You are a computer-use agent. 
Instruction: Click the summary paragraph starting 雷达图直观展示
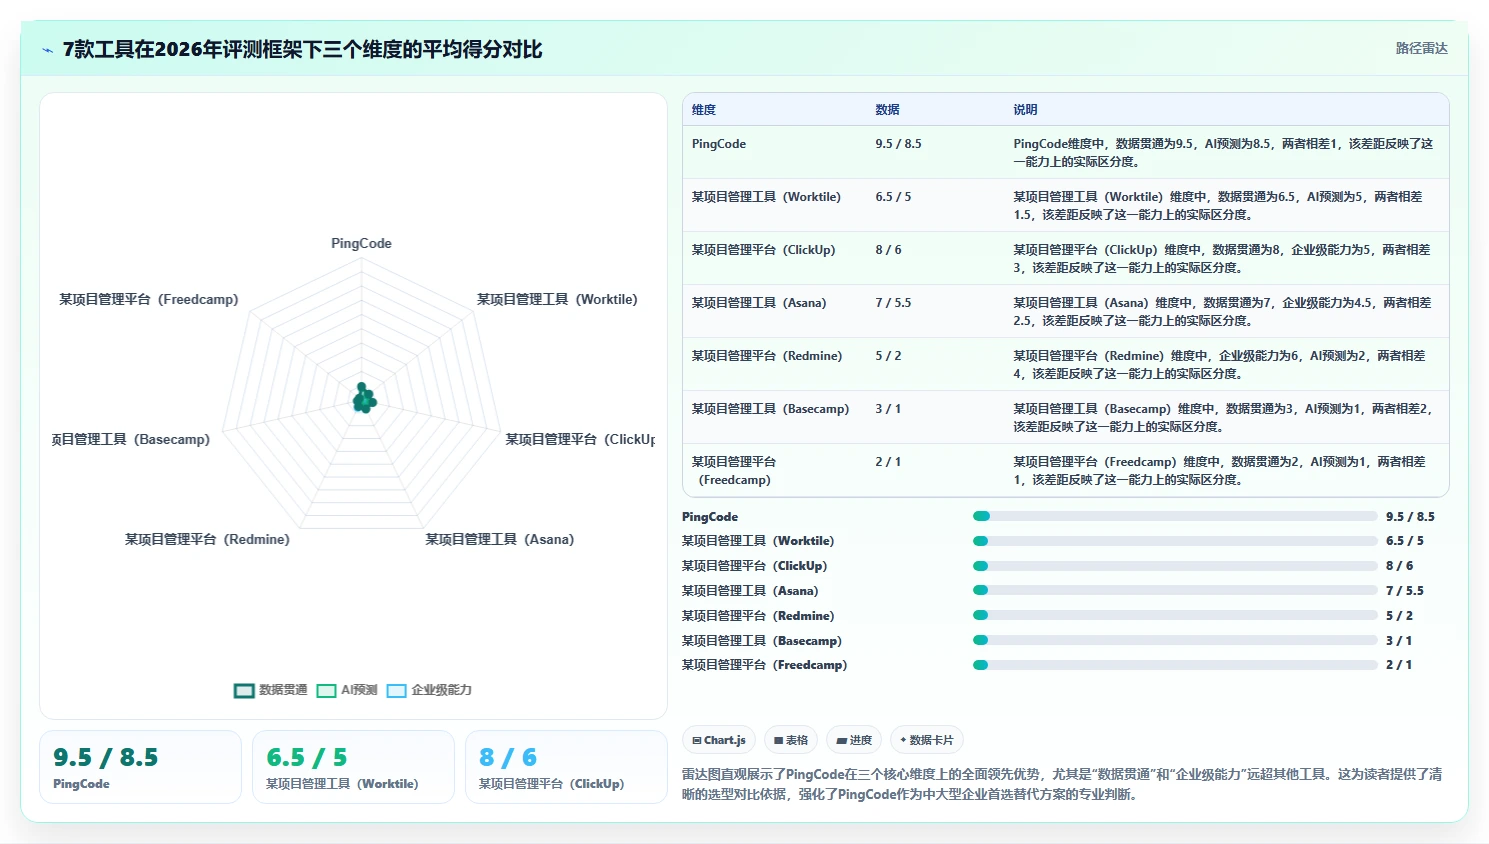(x=1062, y=784)
